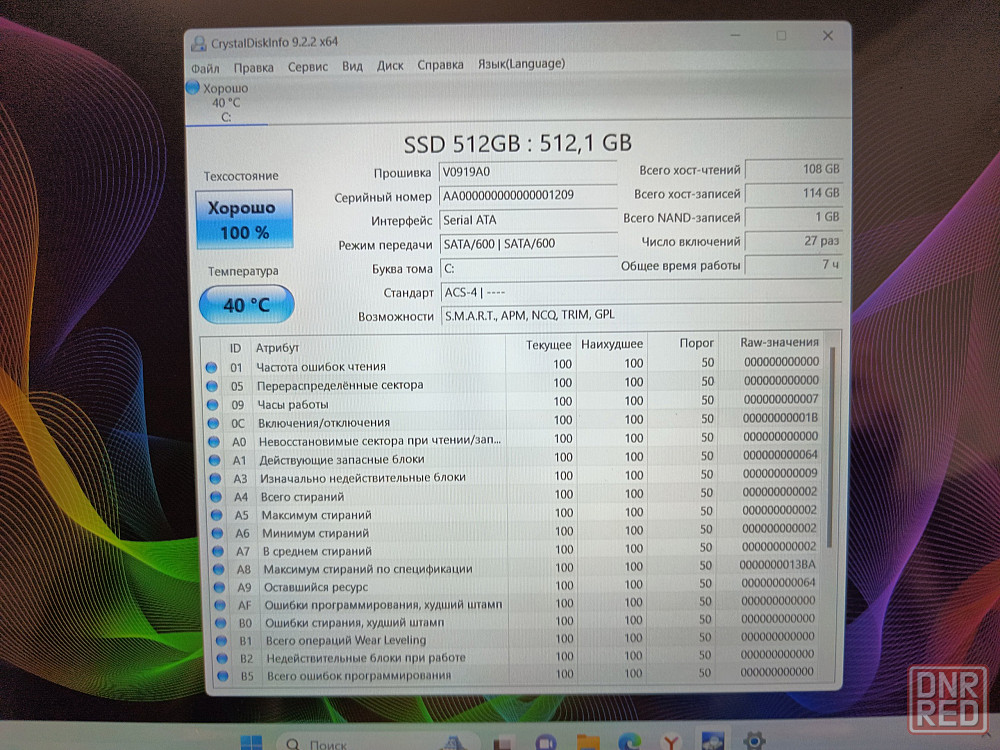The image size is (1000, 750).
Task: Click the SSD 512GB : 512,1 GB title
Action: pyautogui.click(x=517, y=143)
